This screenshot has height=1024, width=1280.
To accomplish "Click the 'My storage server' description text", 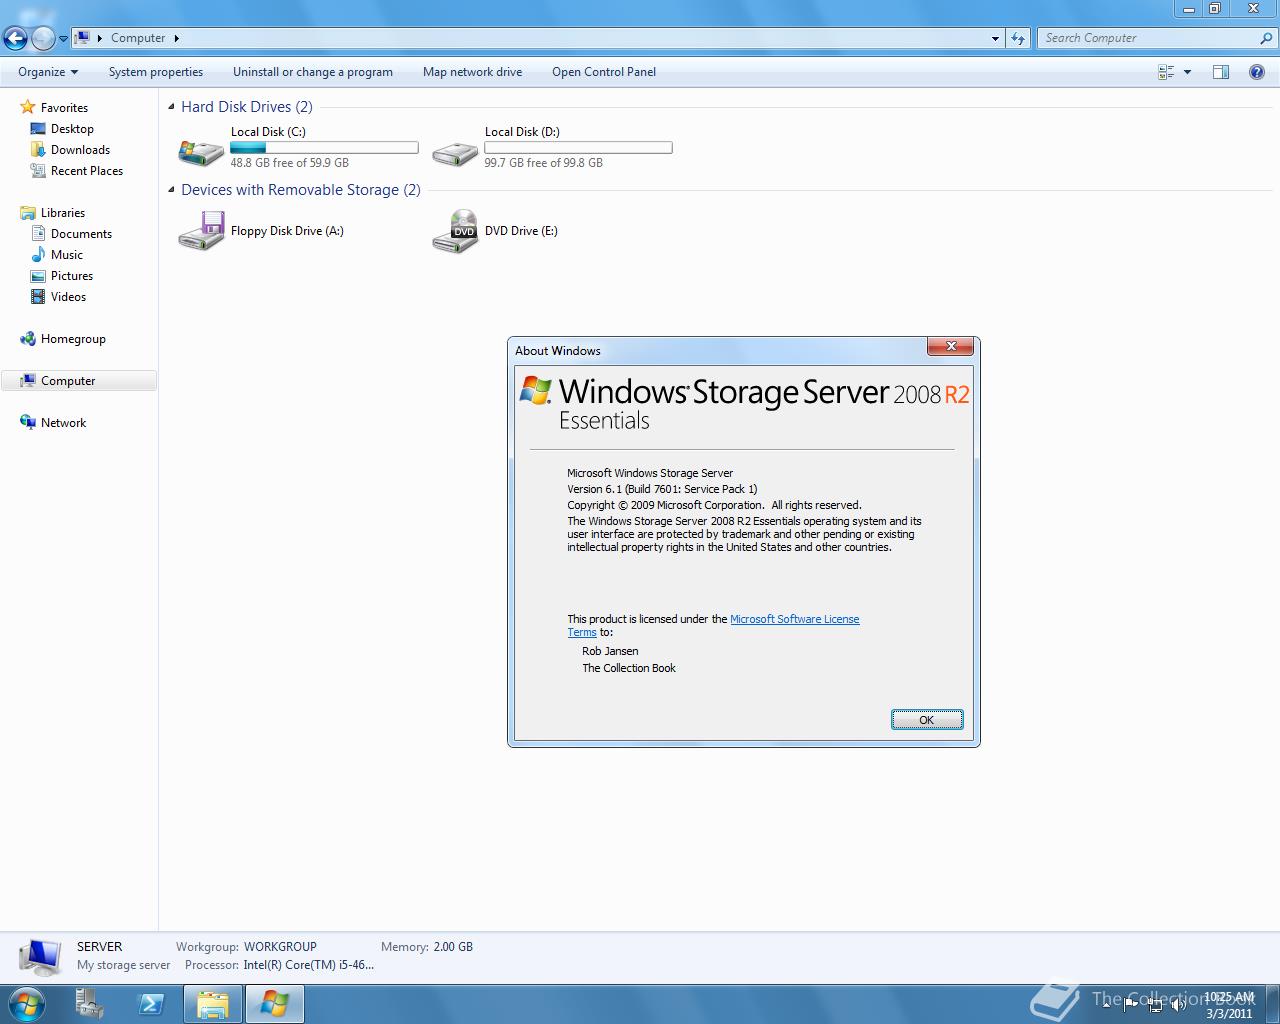I will coord(124,965).
